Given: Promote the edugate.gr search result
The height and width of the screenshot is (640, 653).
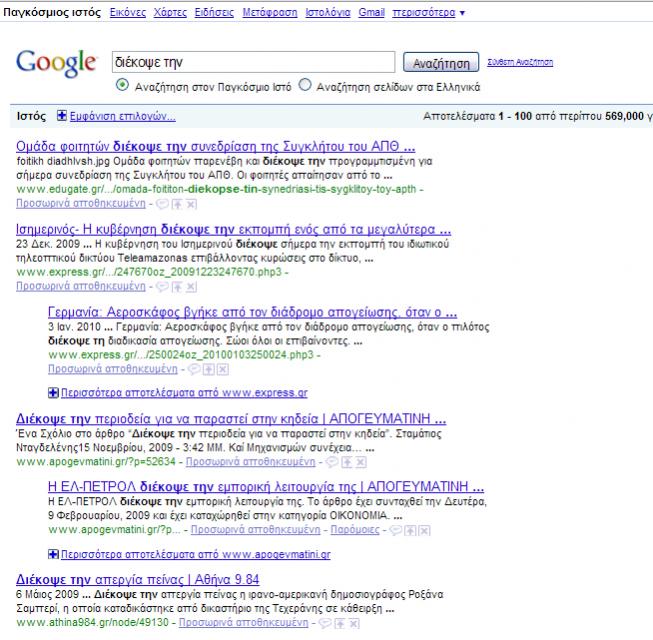Looking at the screenshot, I should click(177, 204).
